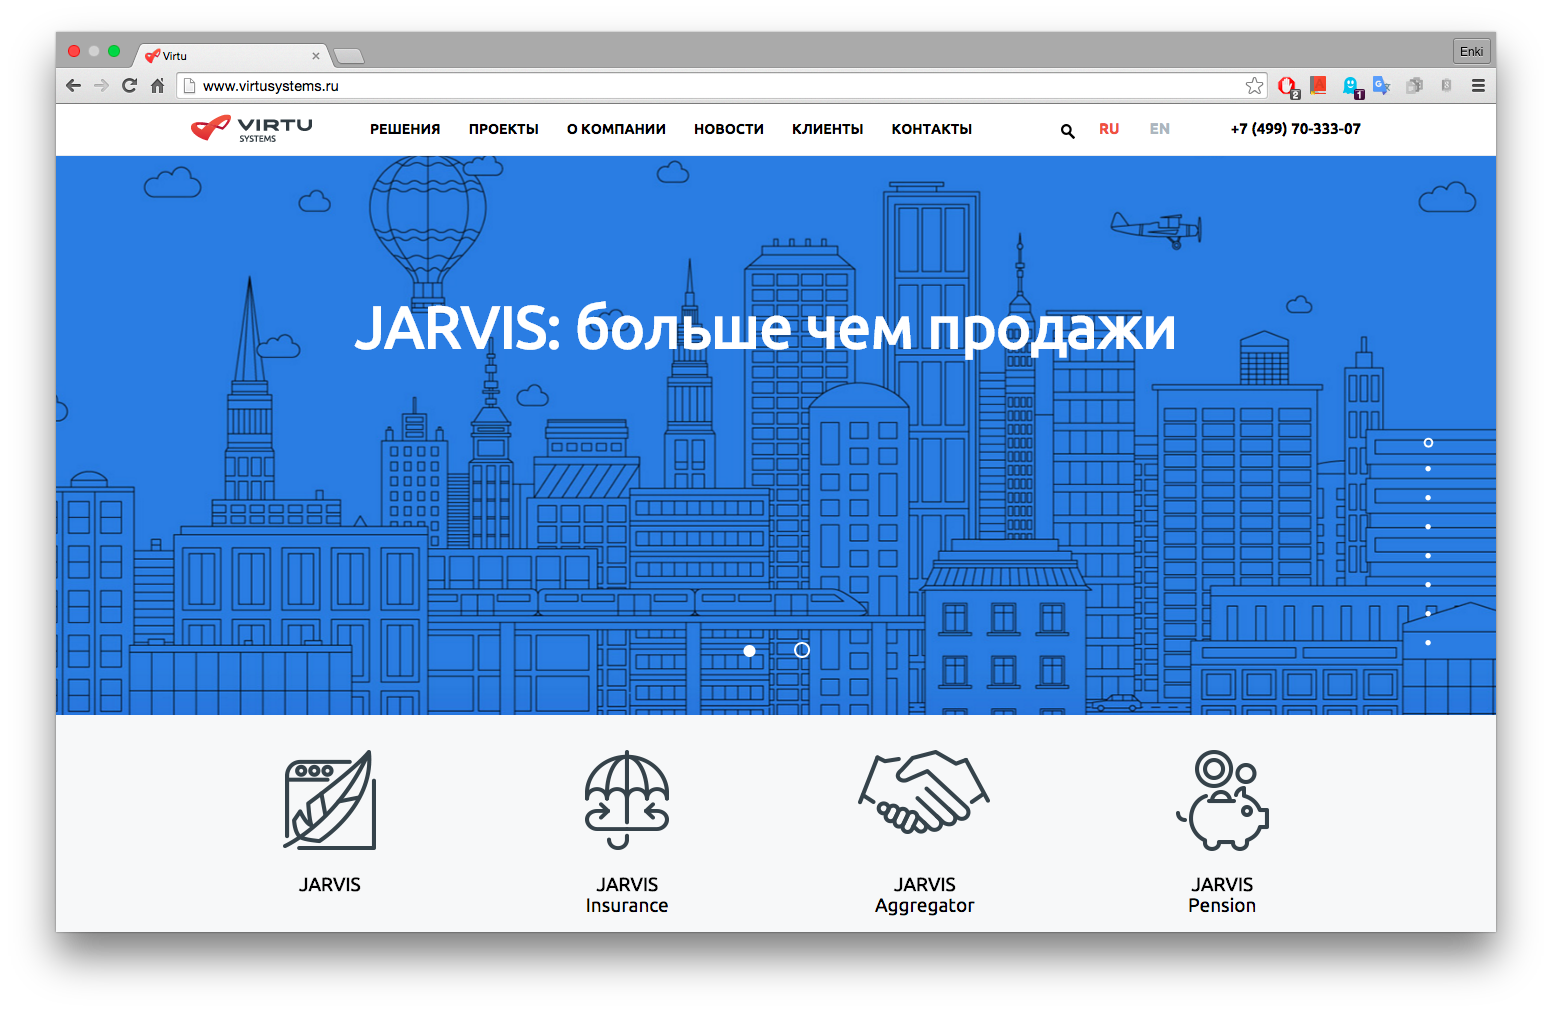Click the hero headline JARVIS: больше чем продажи
The width and height of the screenshot is (1552, 1012).
[x=765, y=328]
